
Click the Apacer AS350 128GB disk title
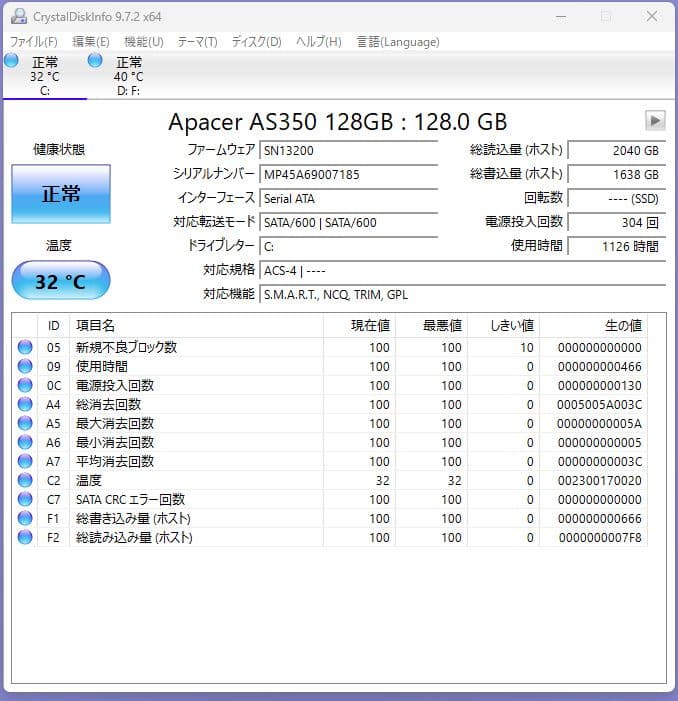[x=337, y=122]
